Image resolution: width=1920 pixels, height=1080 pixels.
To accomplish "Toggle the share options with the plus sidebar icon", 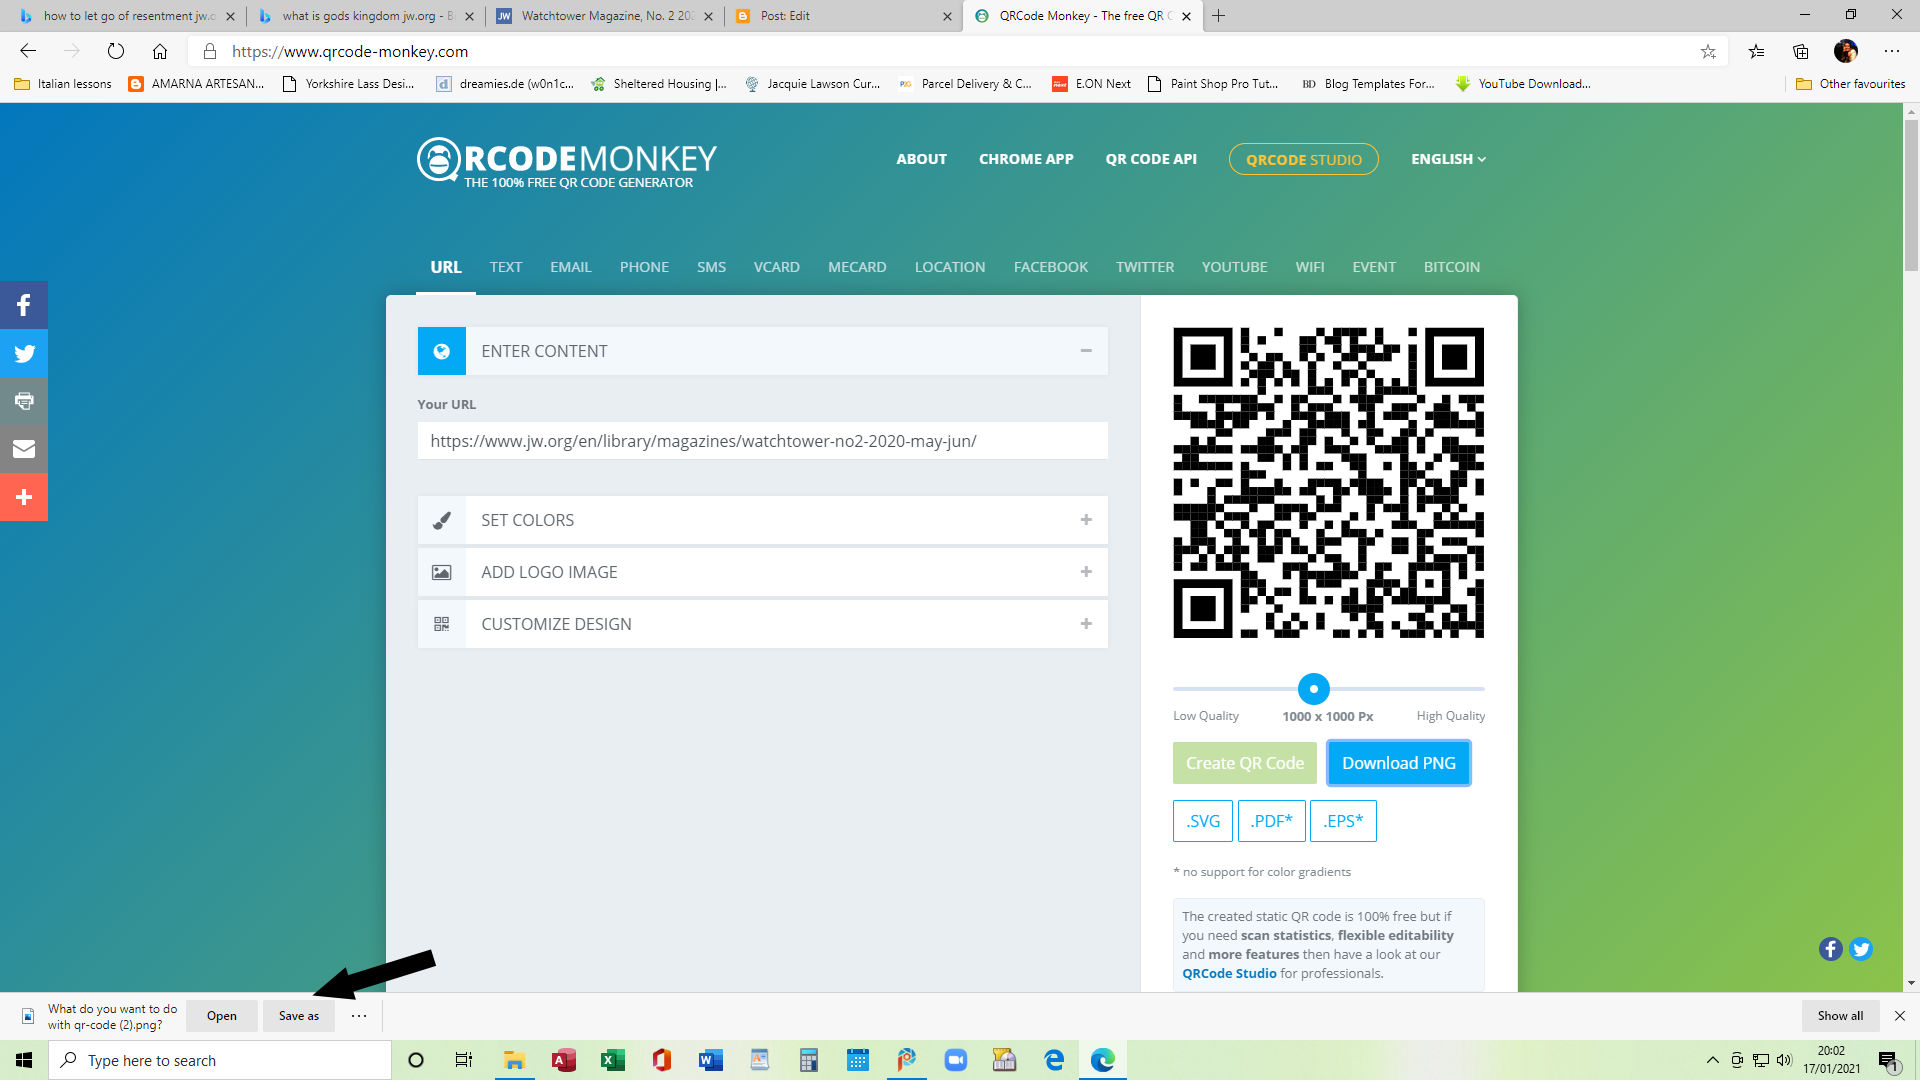I will coord(24,497).
